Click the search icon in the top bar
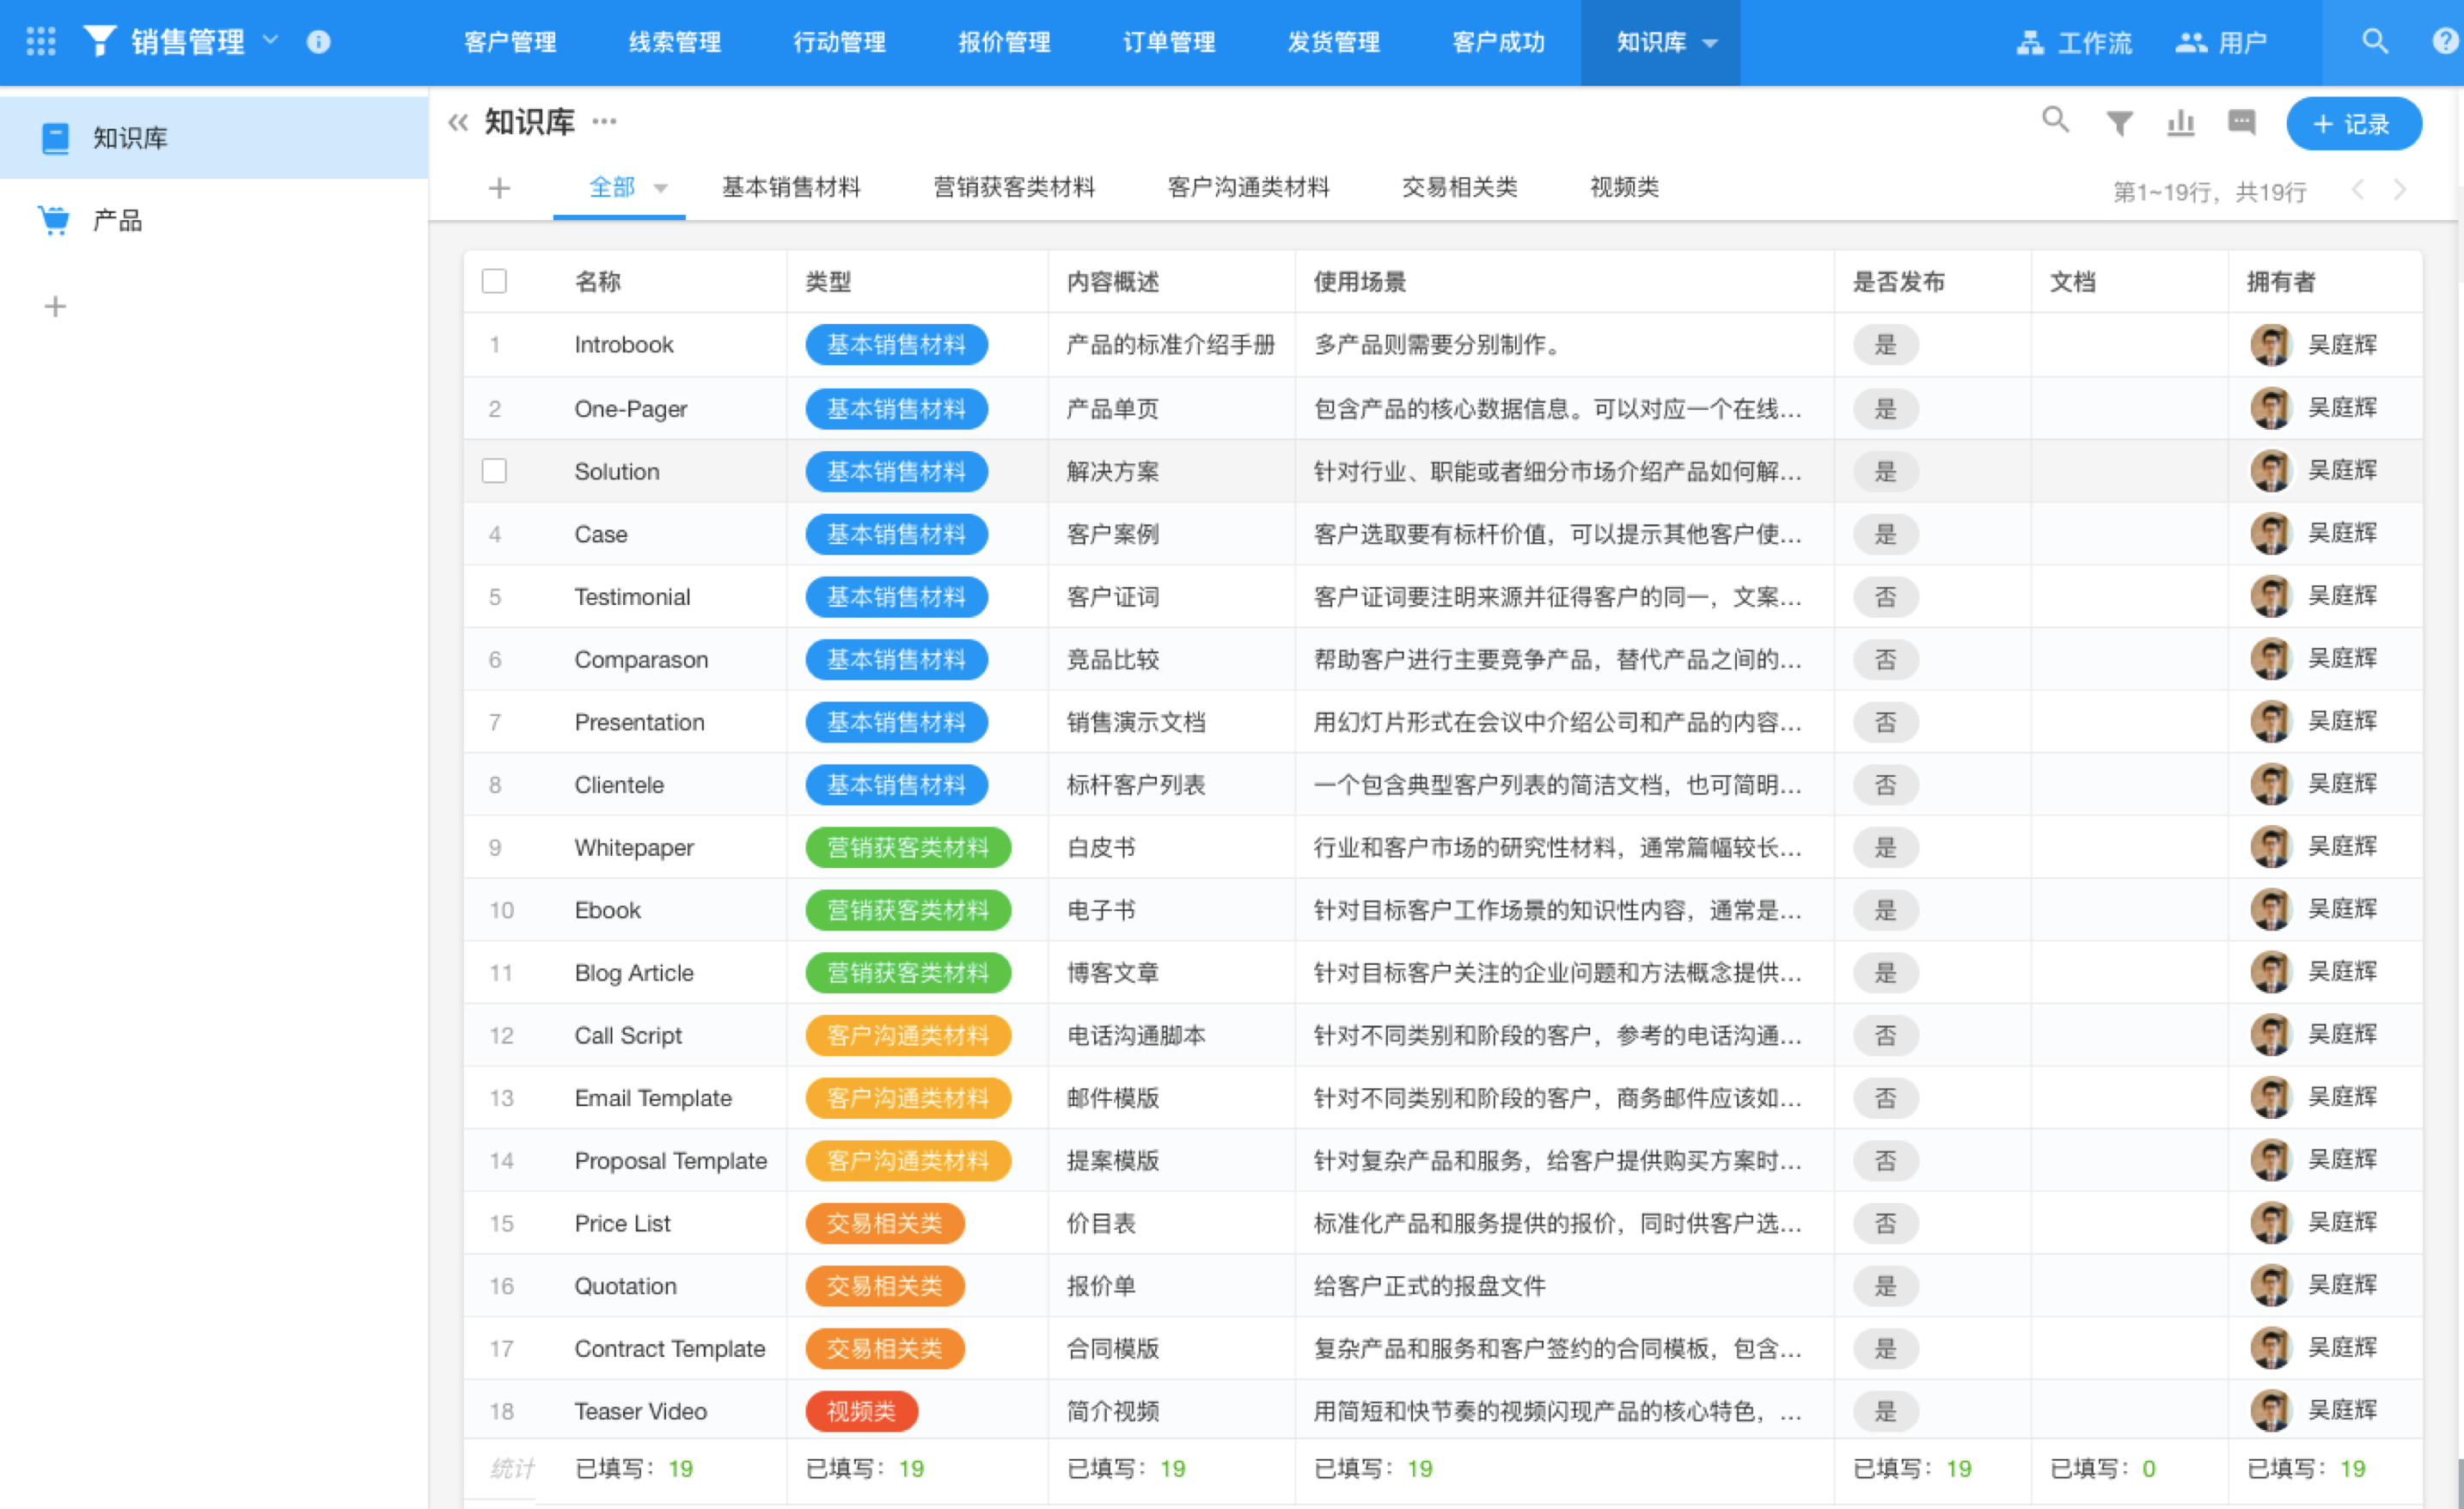2464x1509 pixels. (x=2374, y=42)
